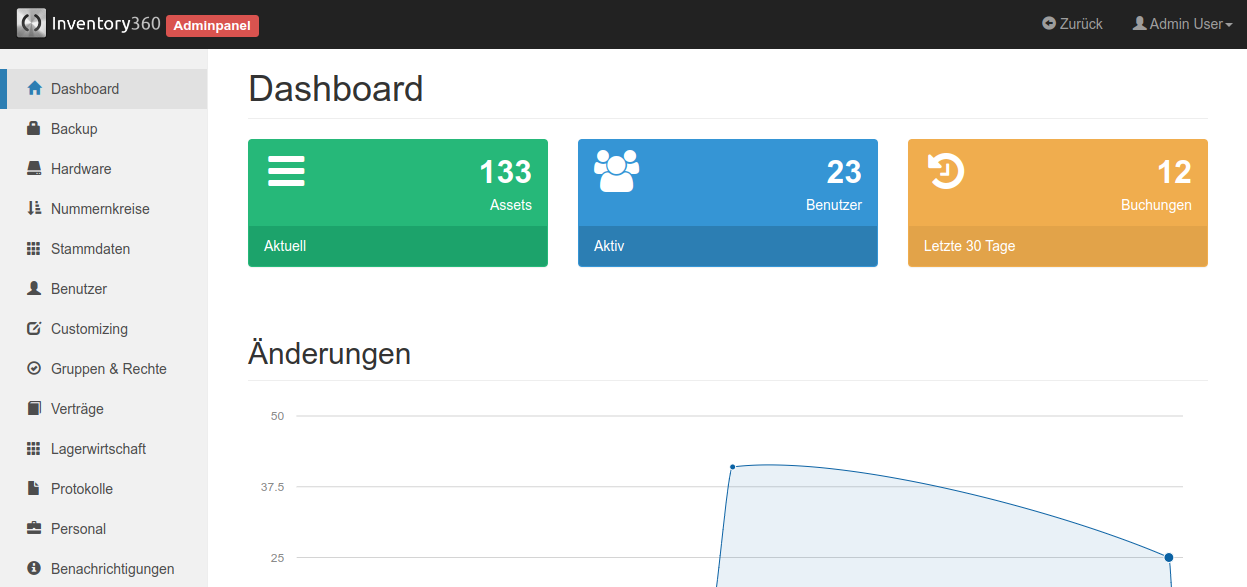The width and height of the screenshot is (1247, 587).
Task: Click the history icon on Buchungen card
Action: click(x=946, y=171)
